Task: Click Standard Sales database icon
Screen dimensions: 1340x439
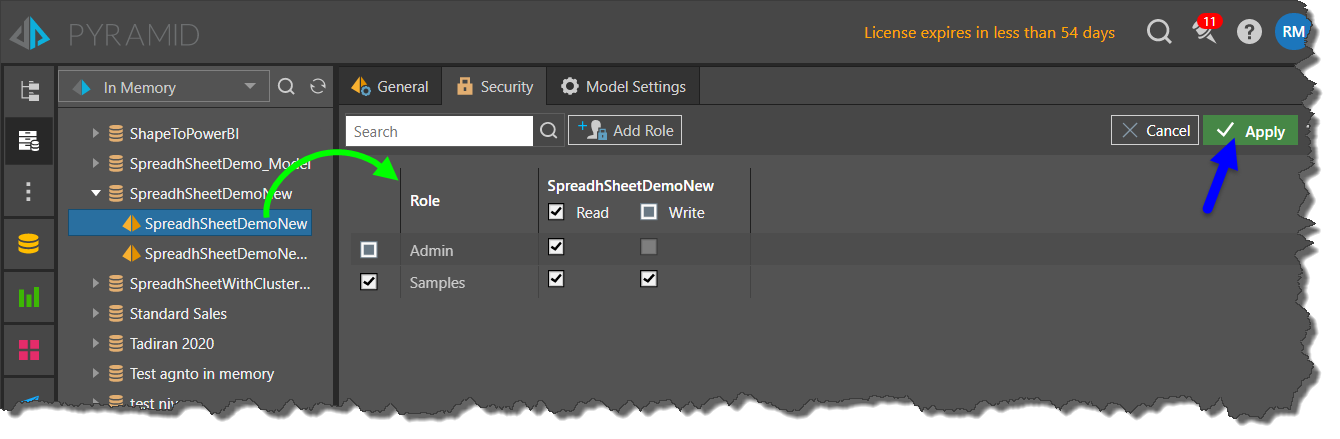Action: point(116,313)
